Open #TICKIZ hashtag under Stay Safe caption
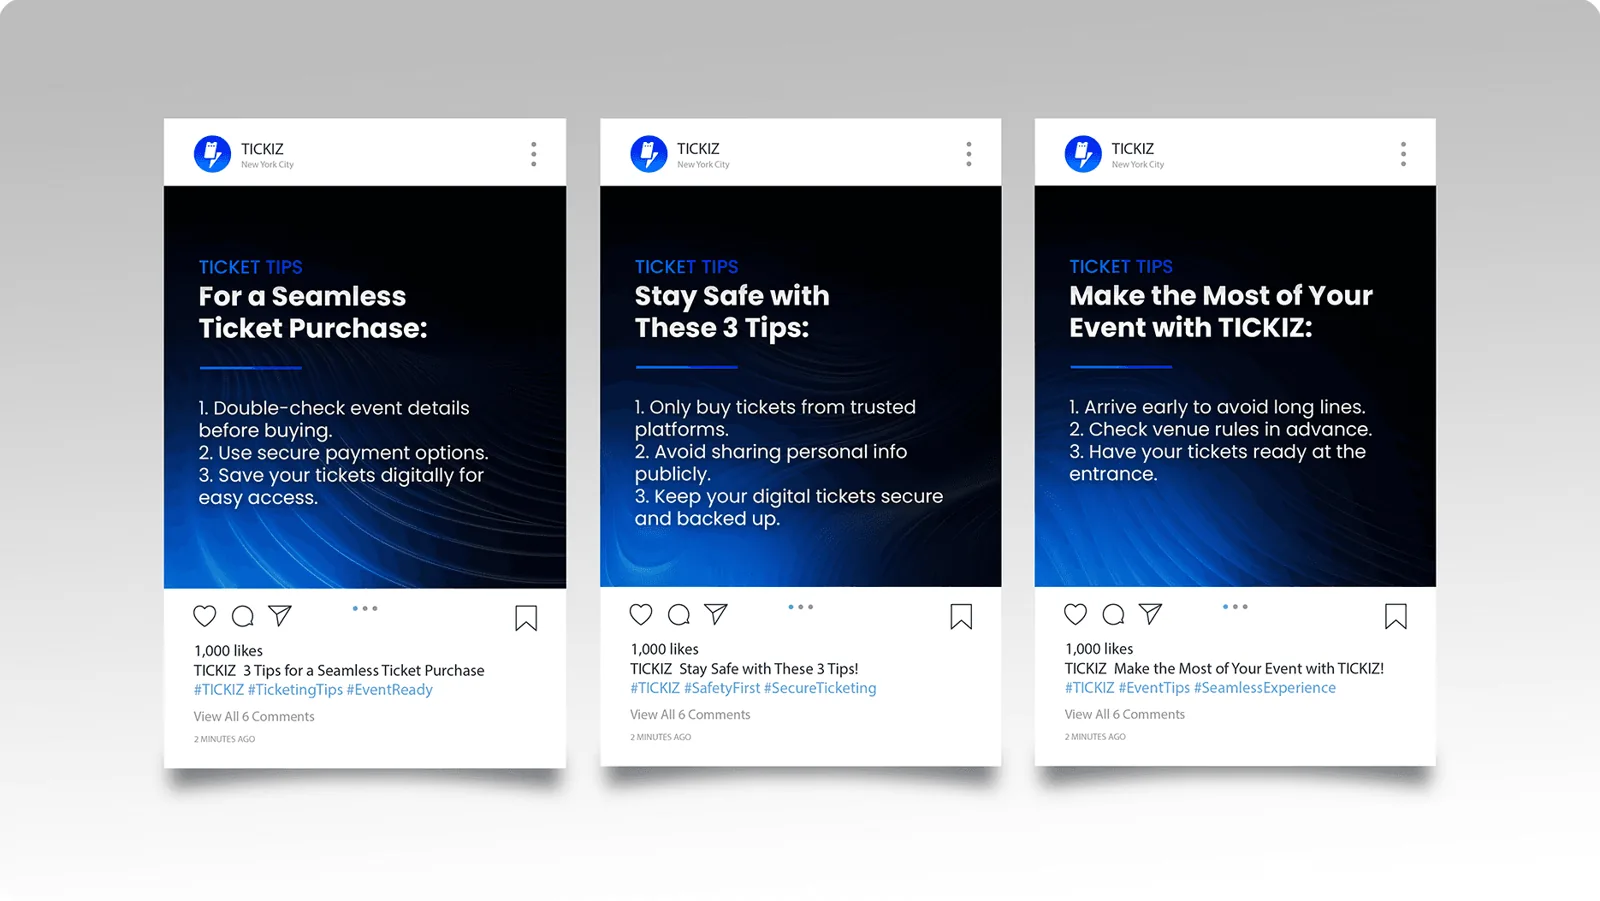Screen dimensions: 1600x901 (x=655, y=688)
